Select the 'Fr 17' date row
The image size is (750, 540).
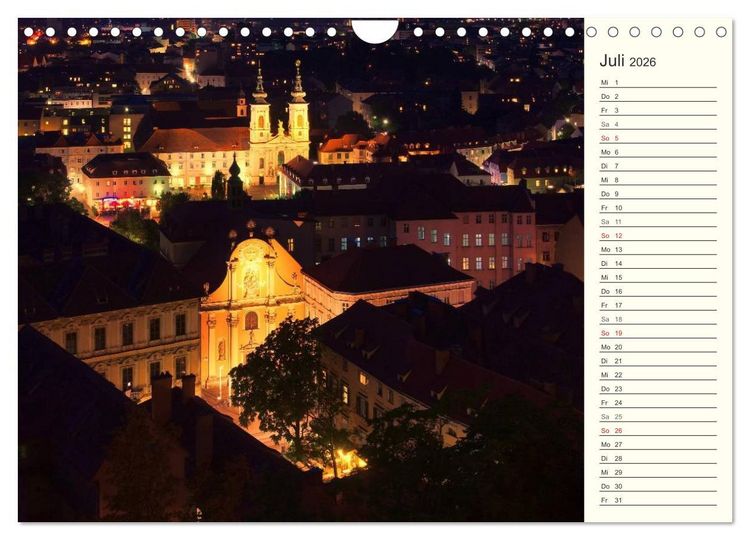[x=658, y=305]
